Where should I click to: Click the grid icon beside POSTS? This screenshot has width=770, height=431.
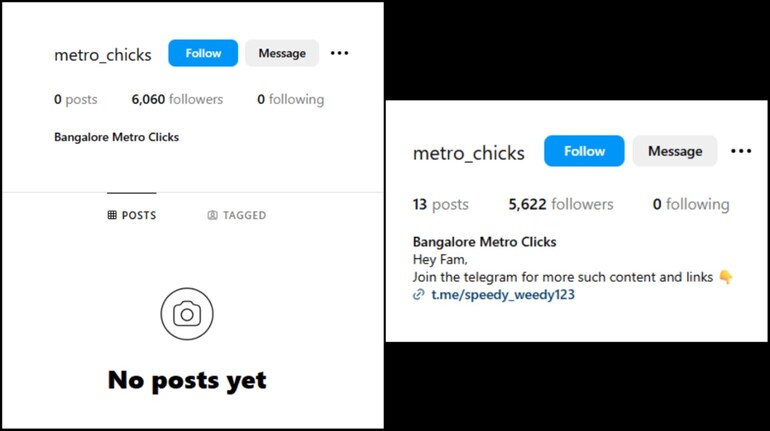112,215
